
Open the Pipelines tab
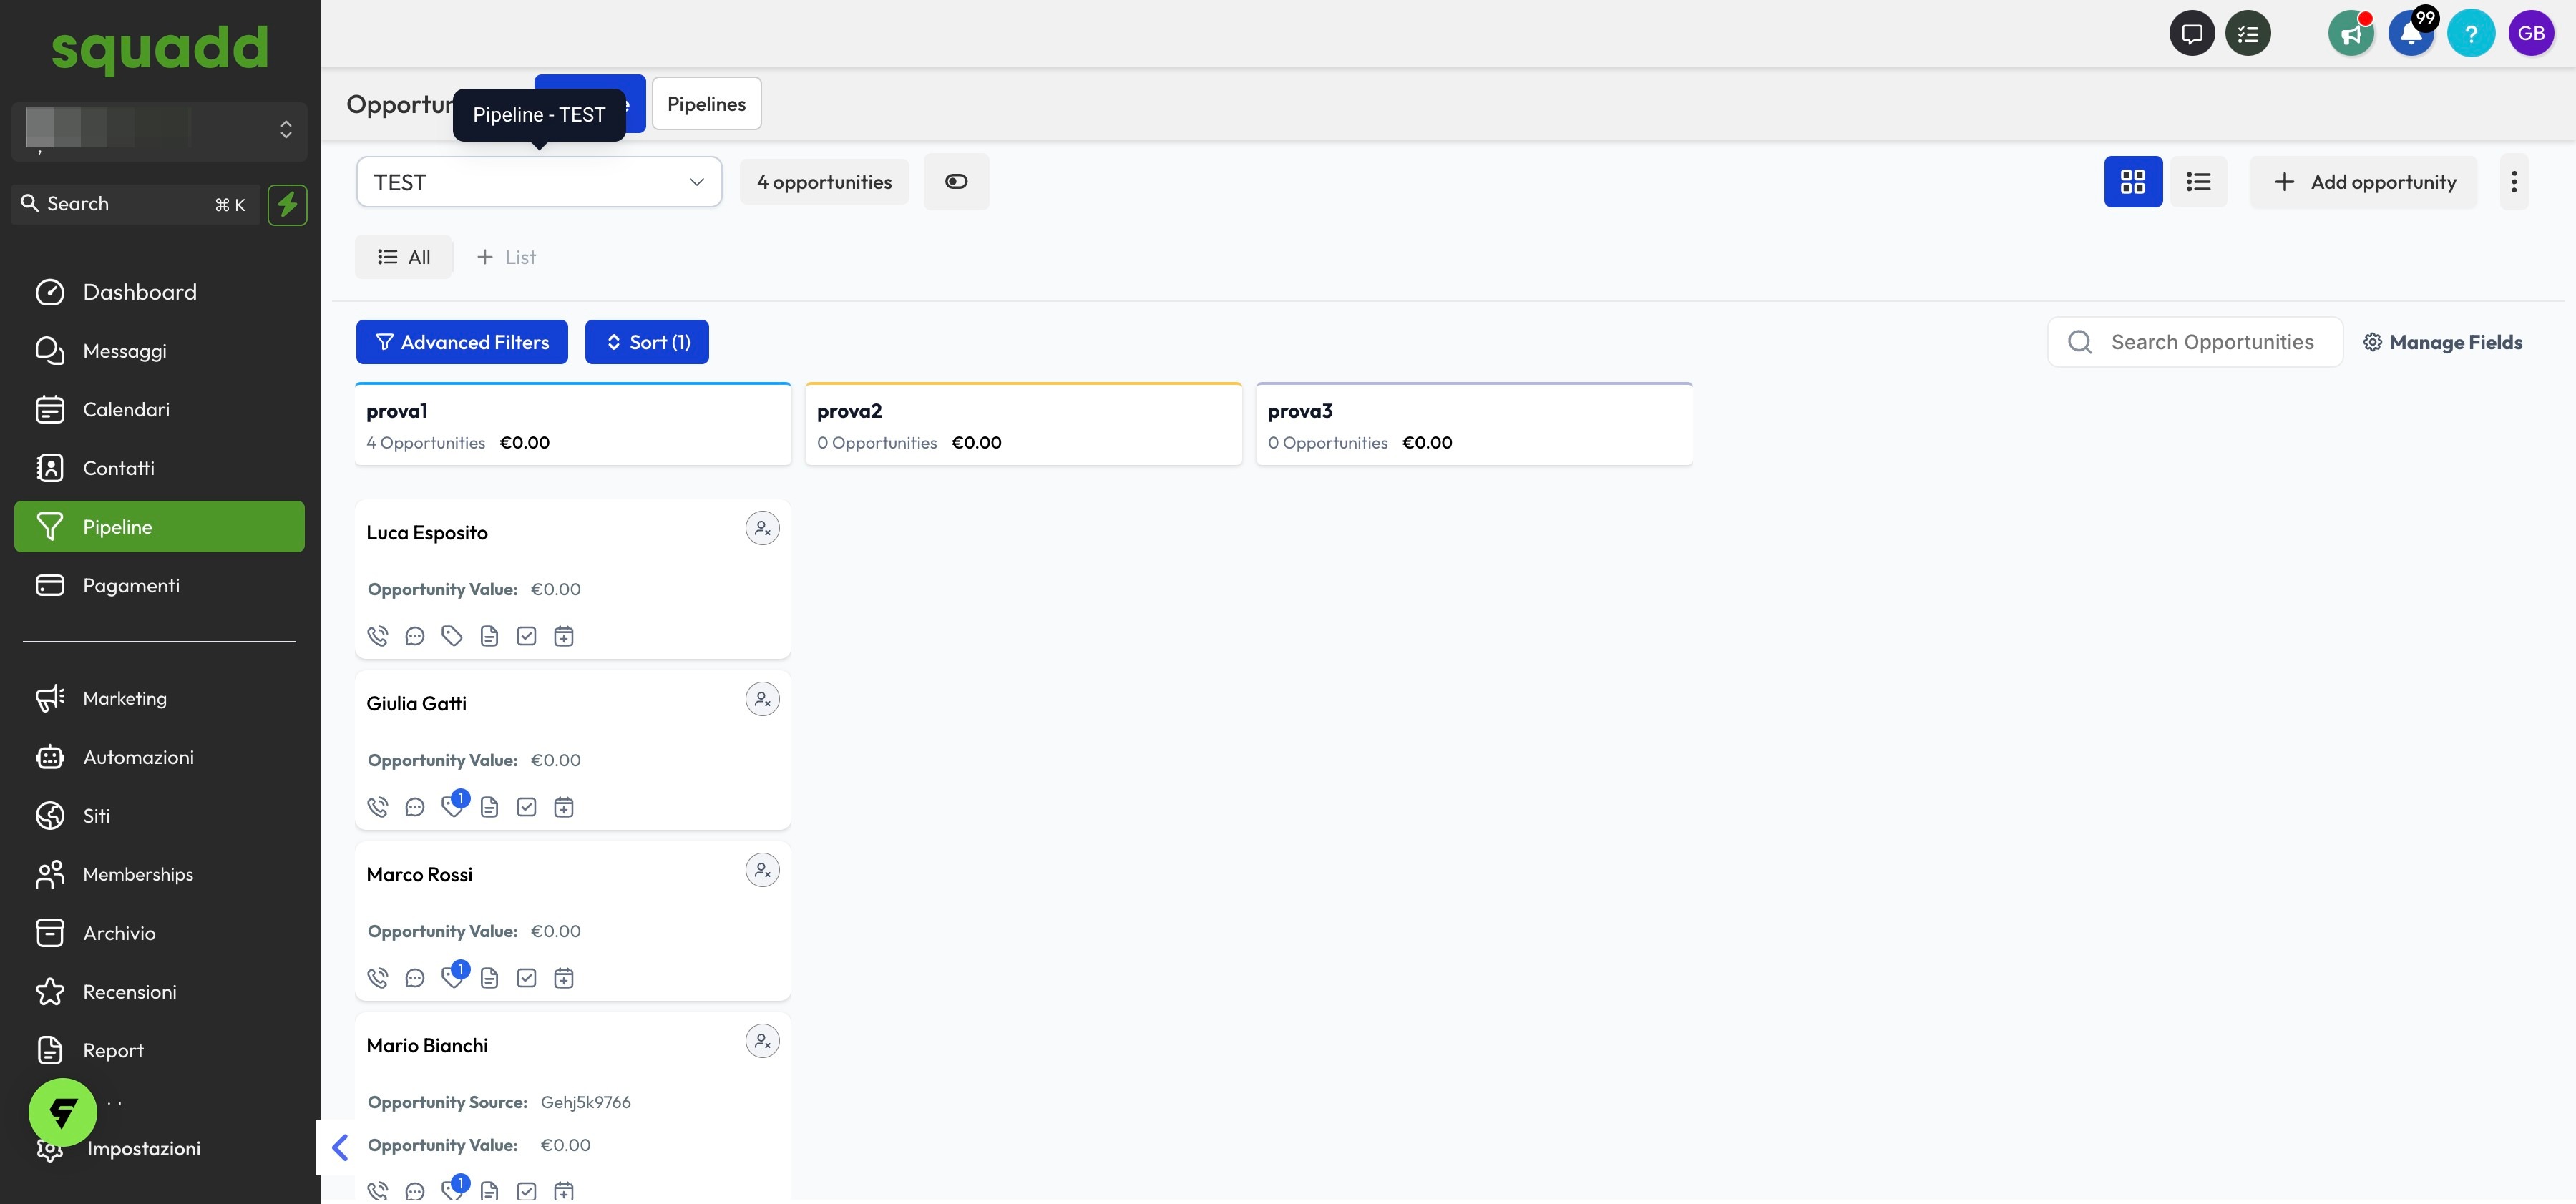pyautogui.click(x=706, y=104)
